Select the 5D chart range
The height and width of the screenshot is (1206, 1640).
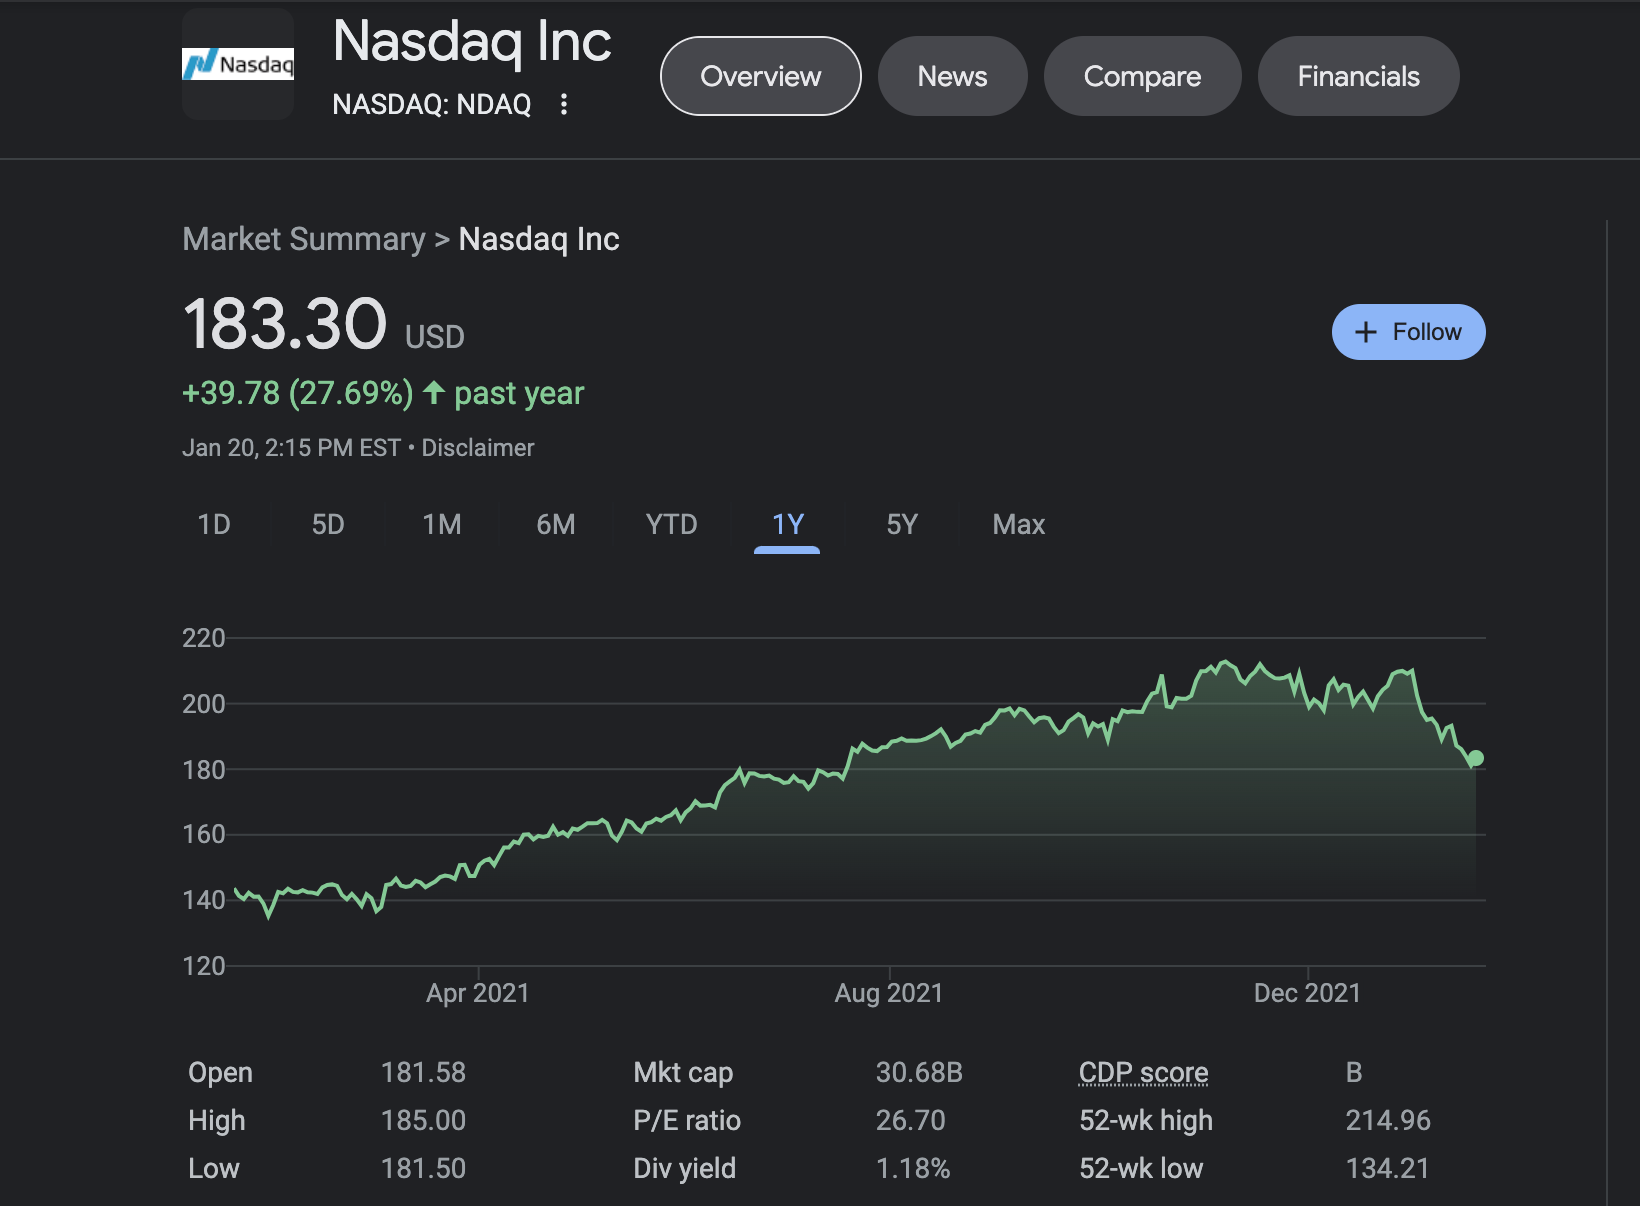328,524
